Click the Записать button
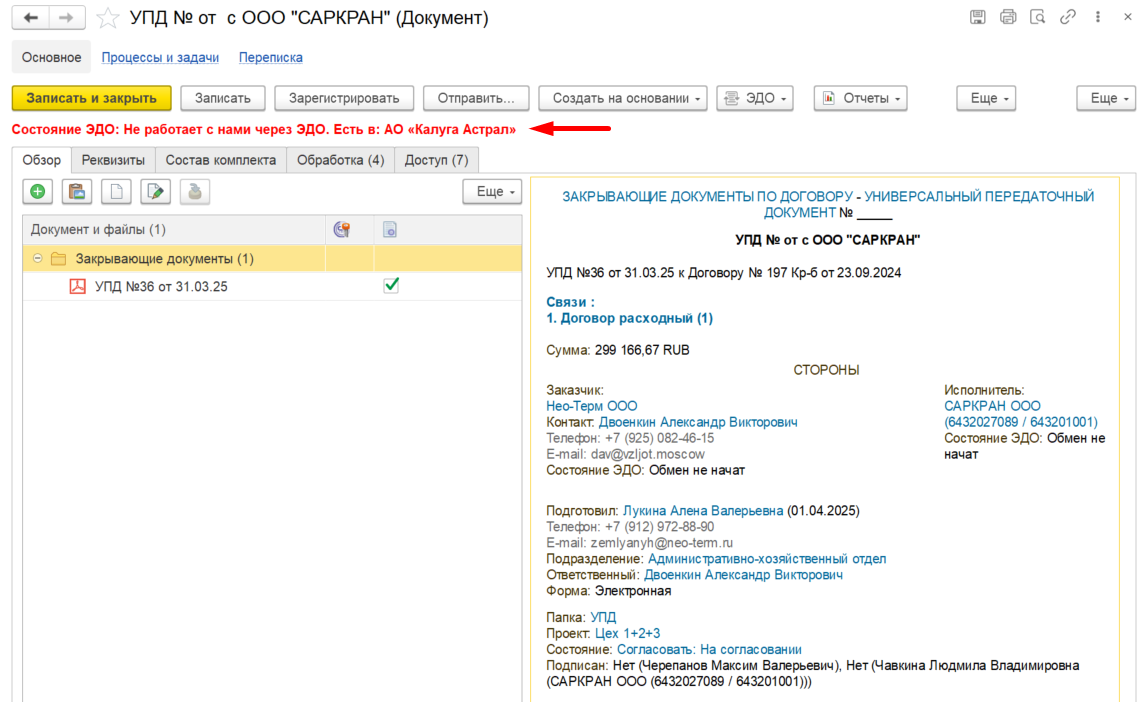This screenshot has width=1140, height=702. point(222,98)
